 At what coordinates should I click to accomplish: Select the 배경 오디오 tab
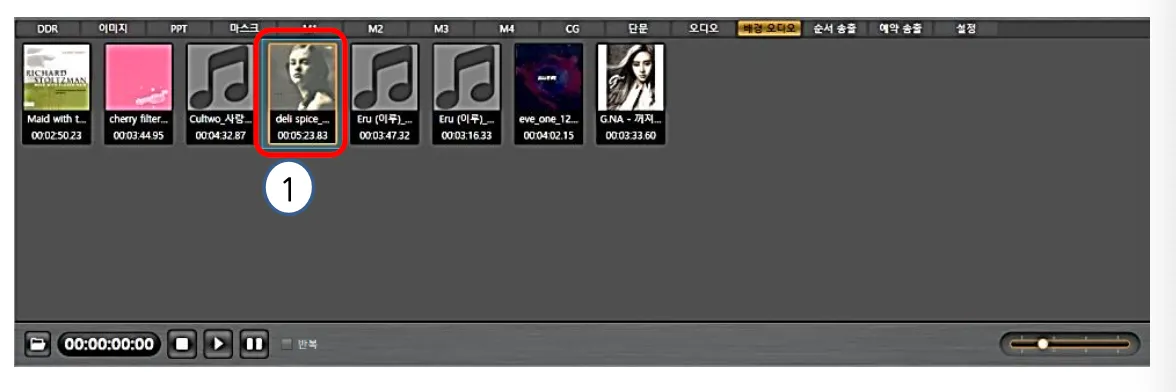[x=770, y=29]
